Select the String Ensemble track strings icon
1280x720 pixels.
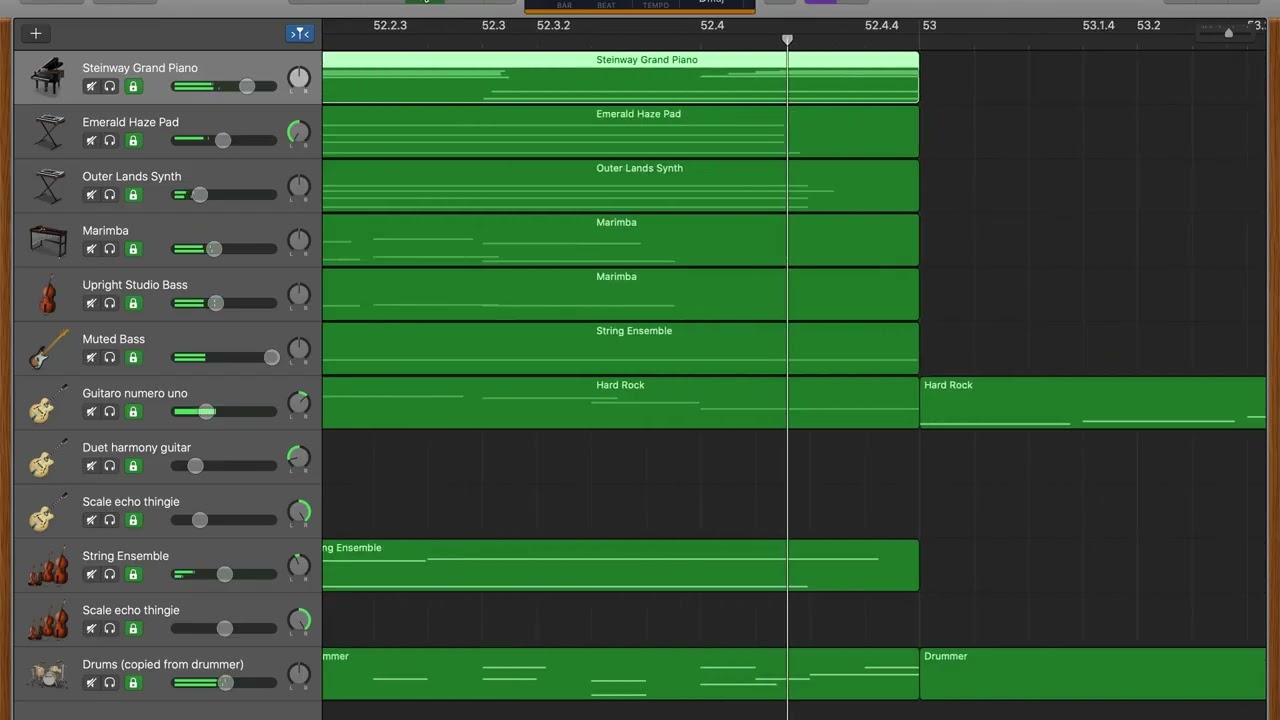click(x=48, y=566)
